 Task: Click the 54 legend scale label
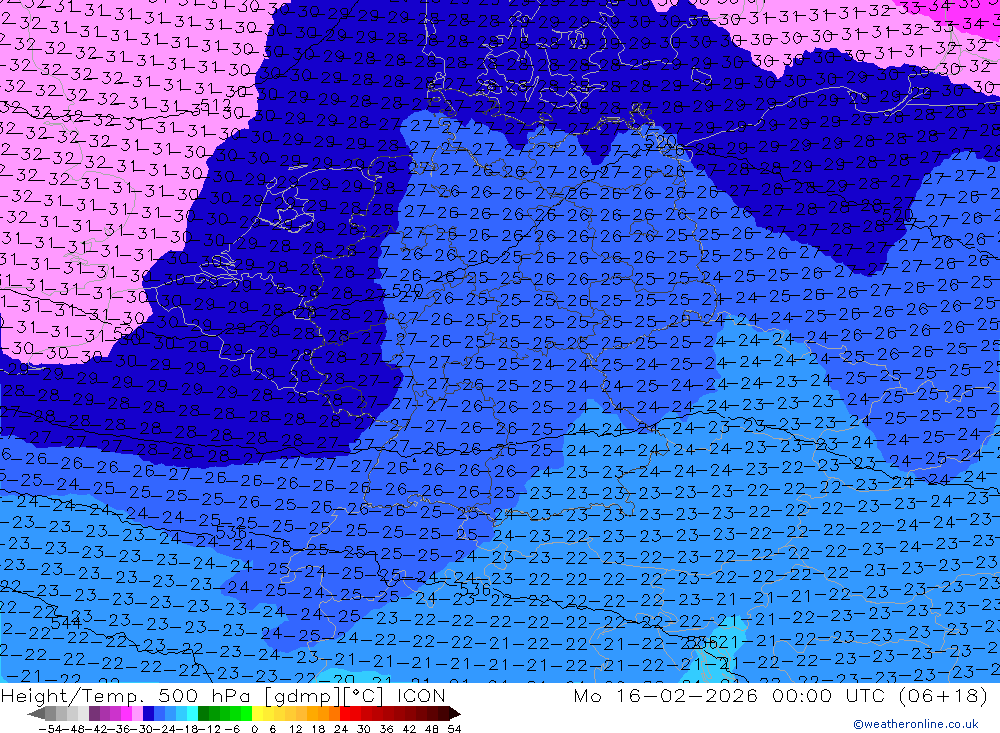[454, 729]
